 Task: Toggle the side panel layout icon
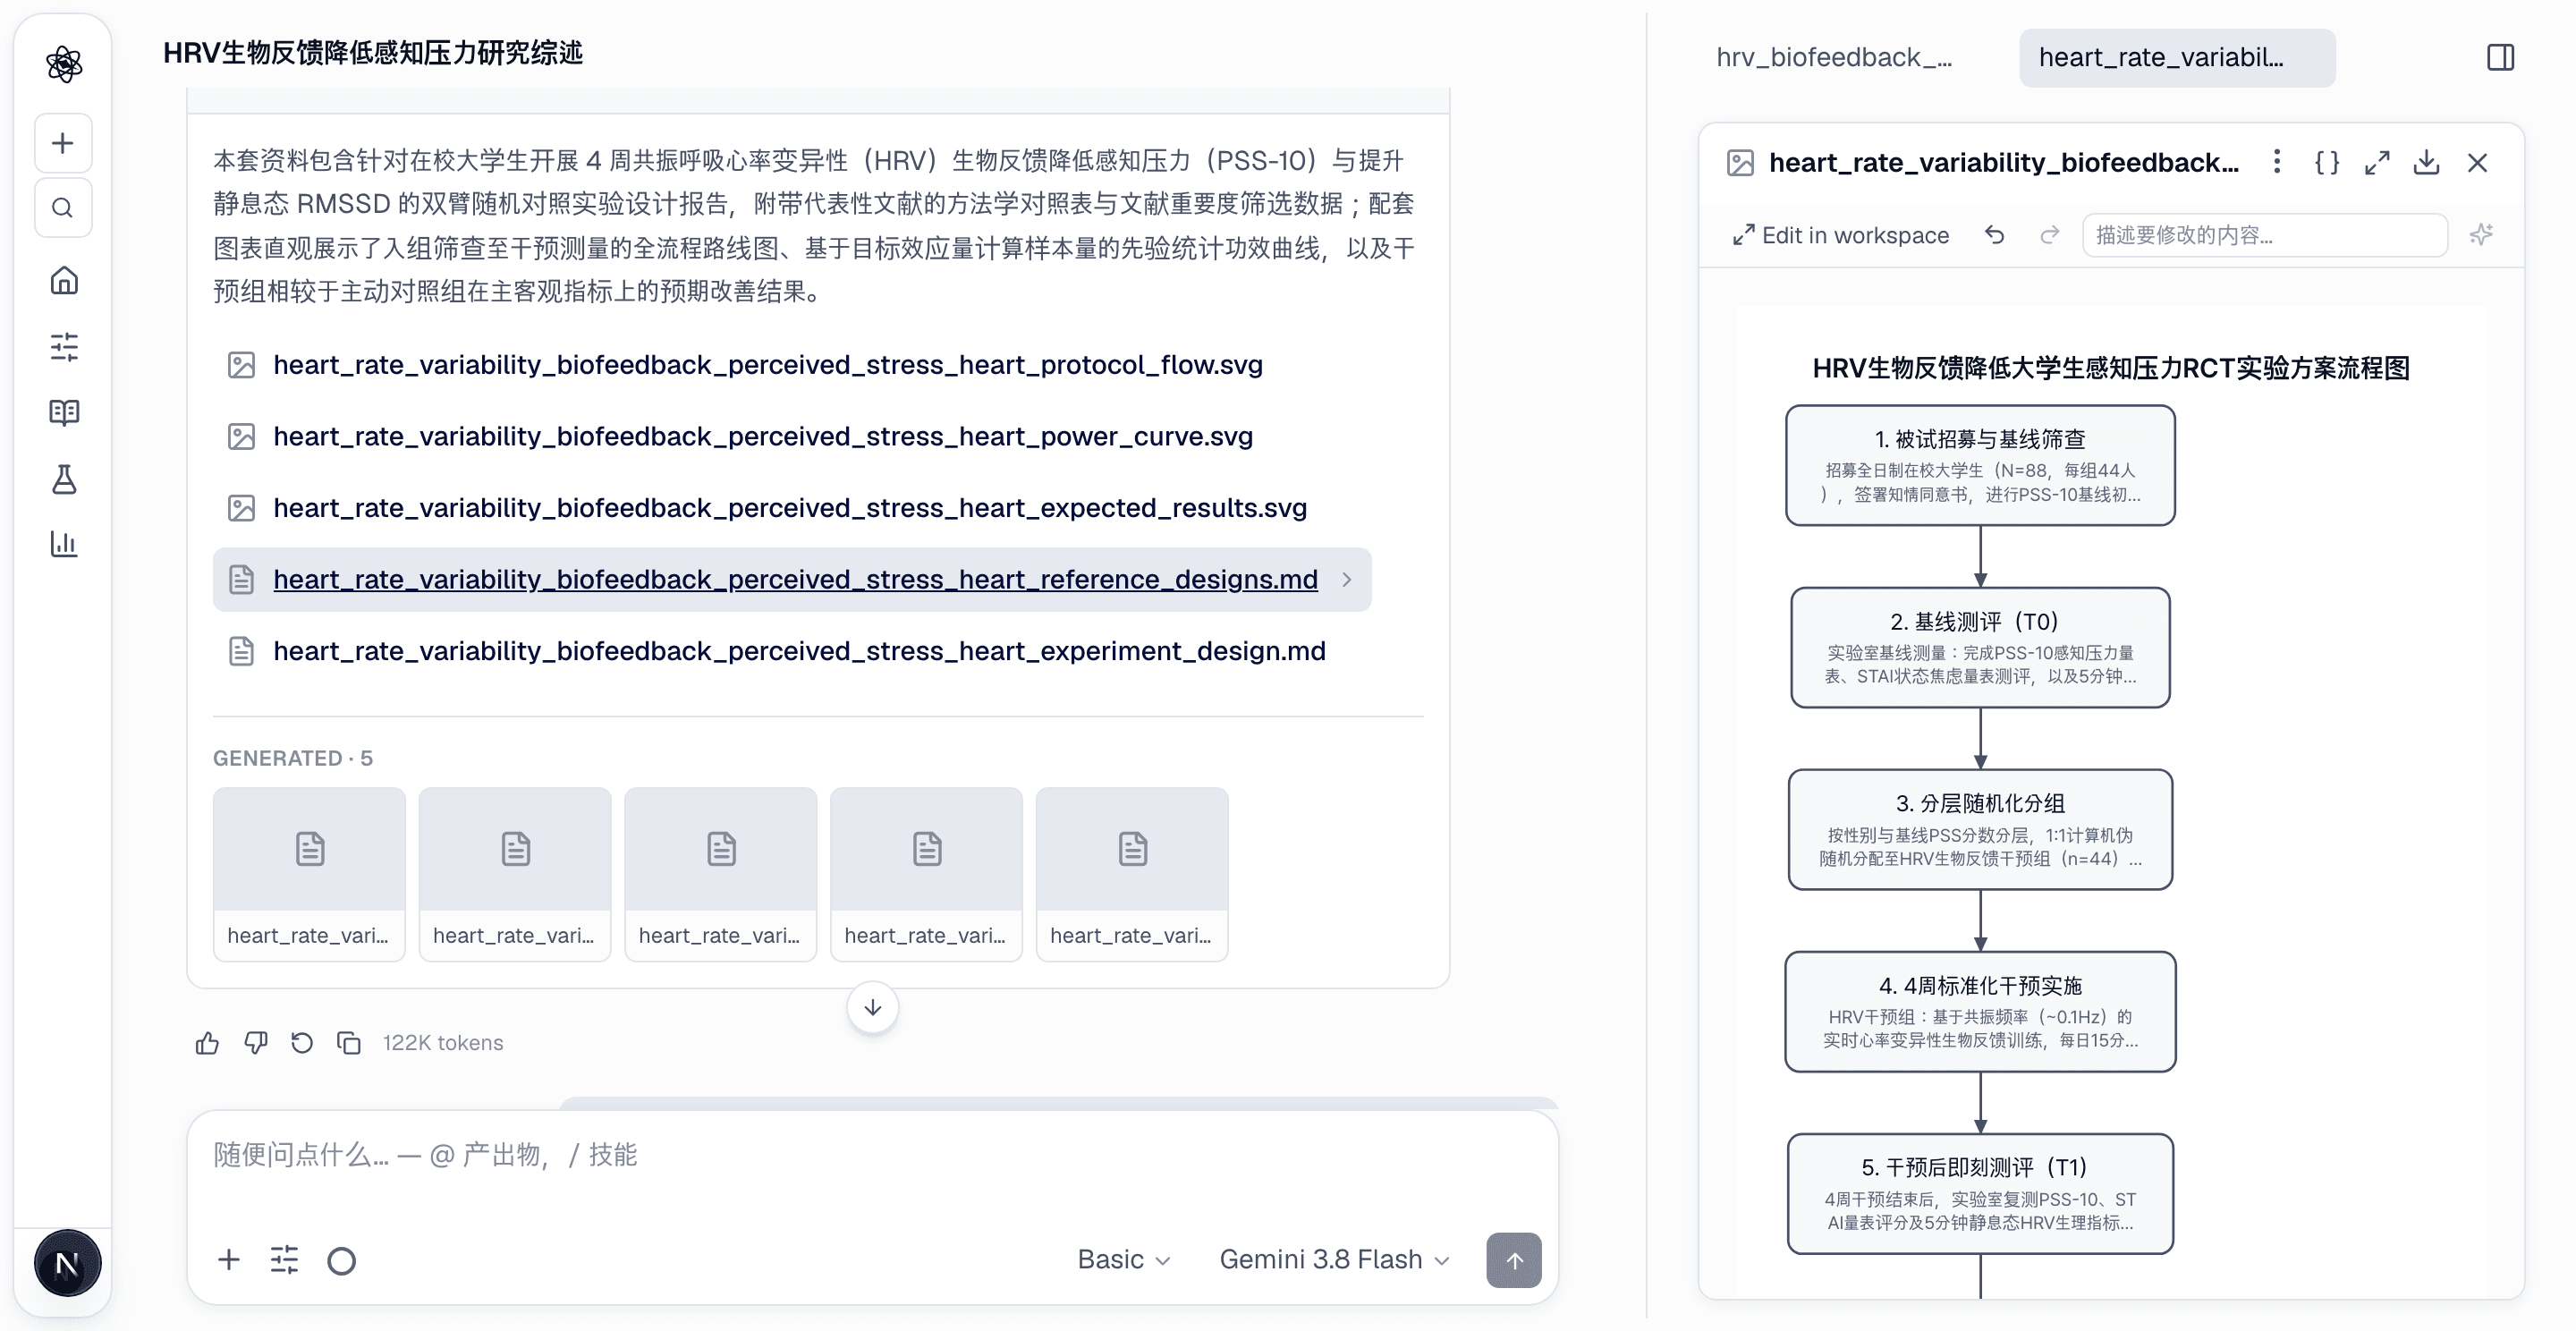(x=2500, y=57)
